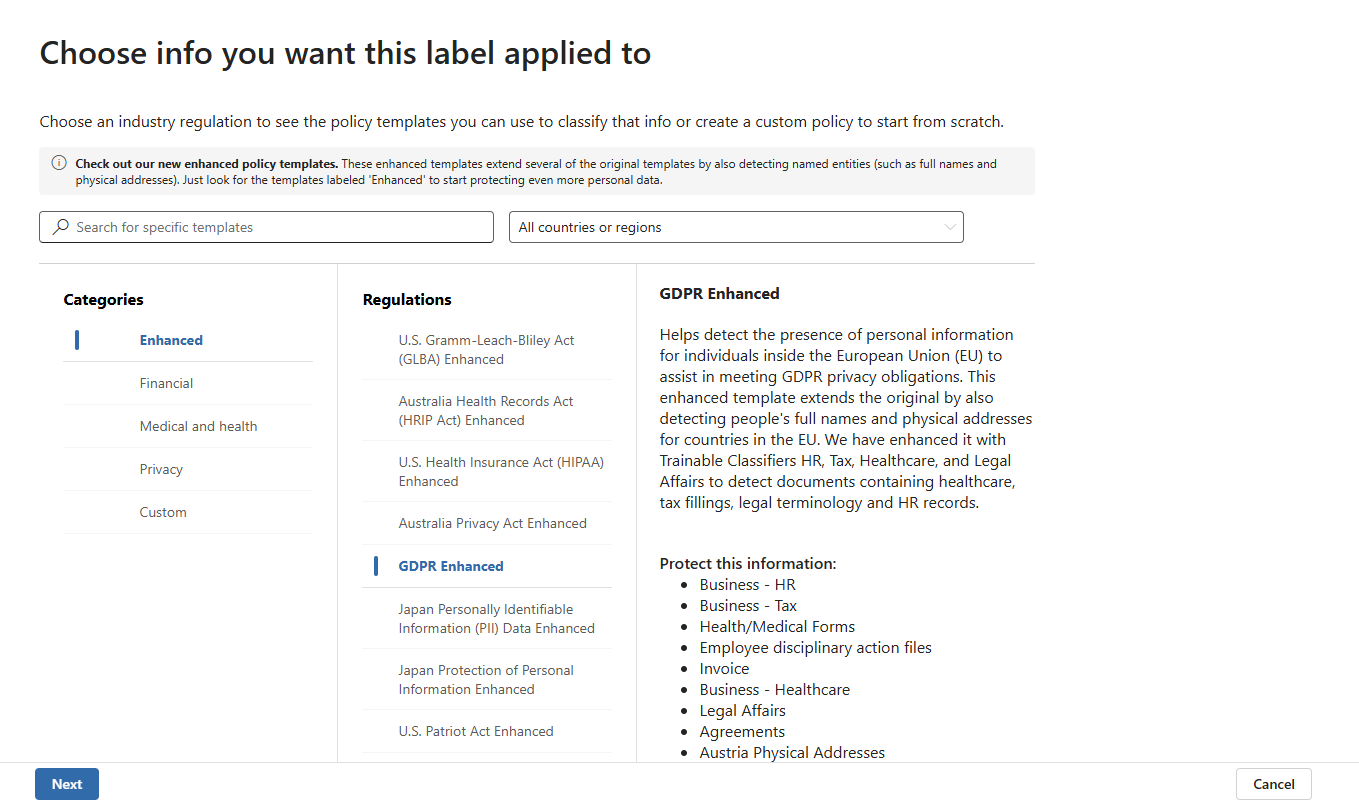Choose U.S. Health Insurance Act HIPAA Enhanced
Screen dimensions: 1359x804
coord(500,472)
